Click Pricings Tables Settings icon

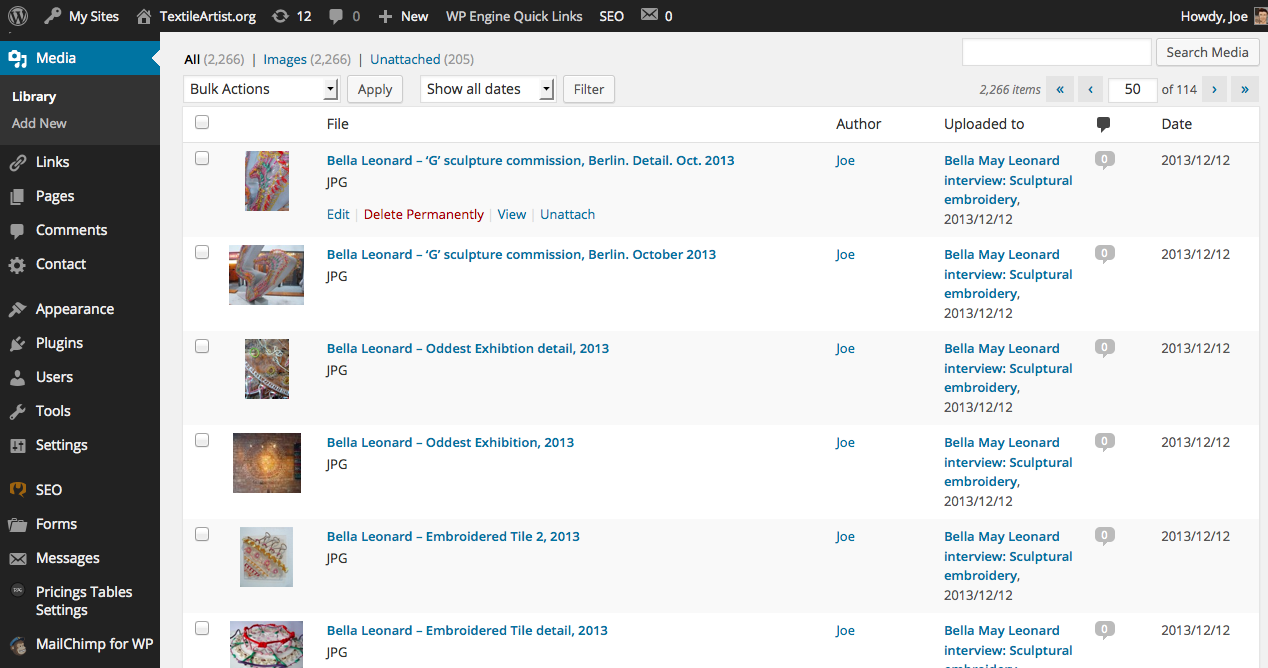(x=17, y=591)
